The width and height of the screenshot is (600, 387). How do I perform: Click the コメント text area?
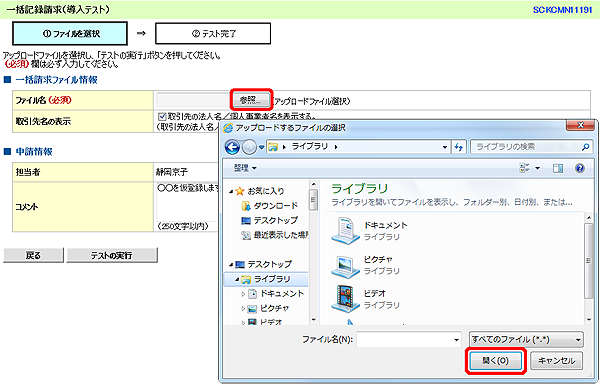coord(188,202)
